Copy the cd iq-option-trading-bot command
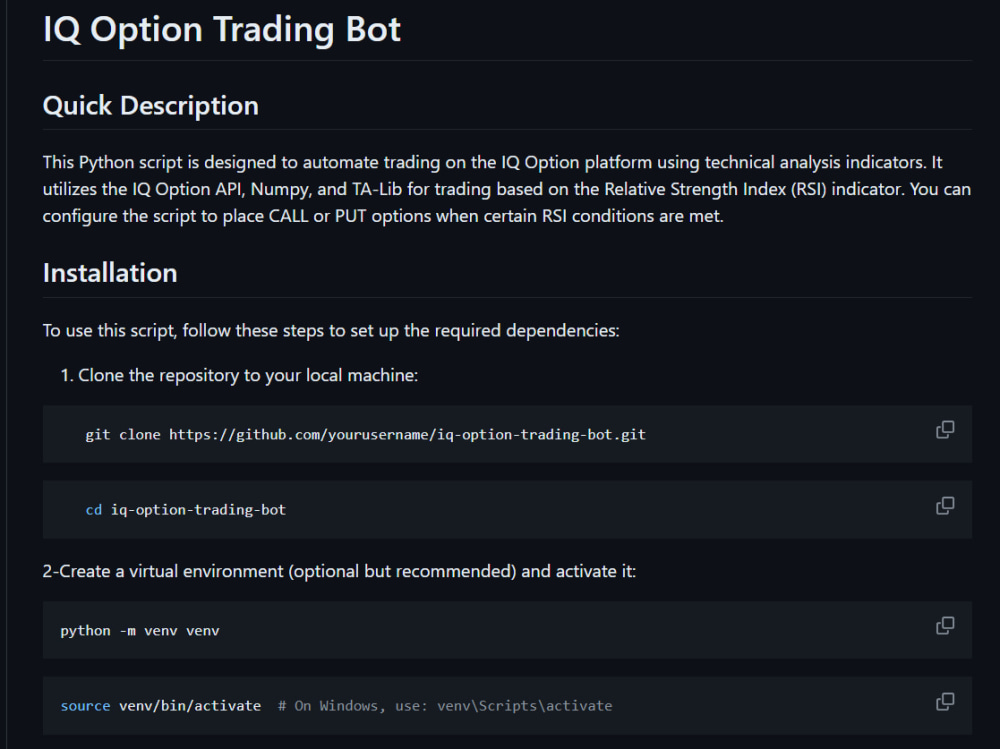 point(944,506)
